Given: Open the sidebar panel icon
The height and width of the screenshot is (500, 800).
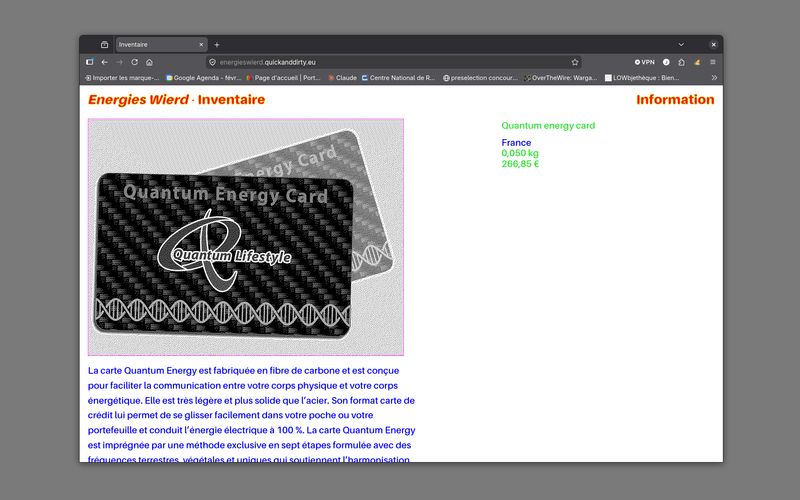Looking at the screenshot, I should [89, 62].
